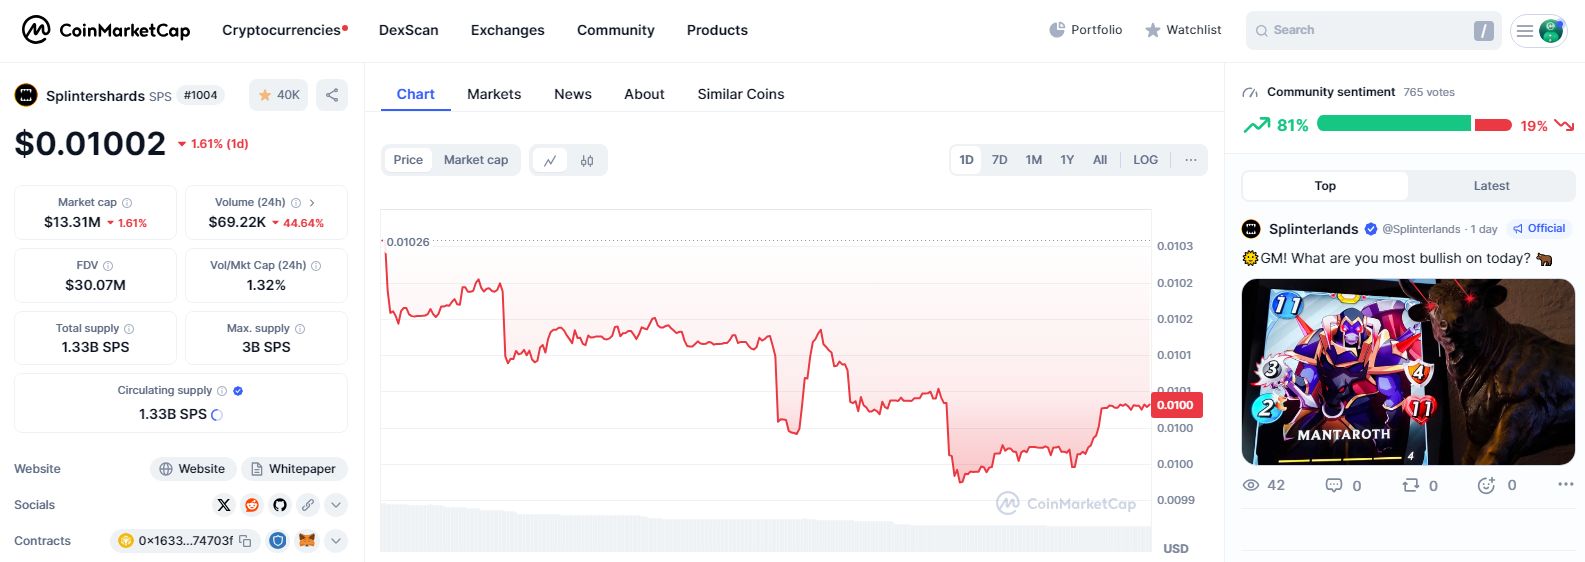
Task: Add token to MetaMask fox icon
Action: [308, 541]
